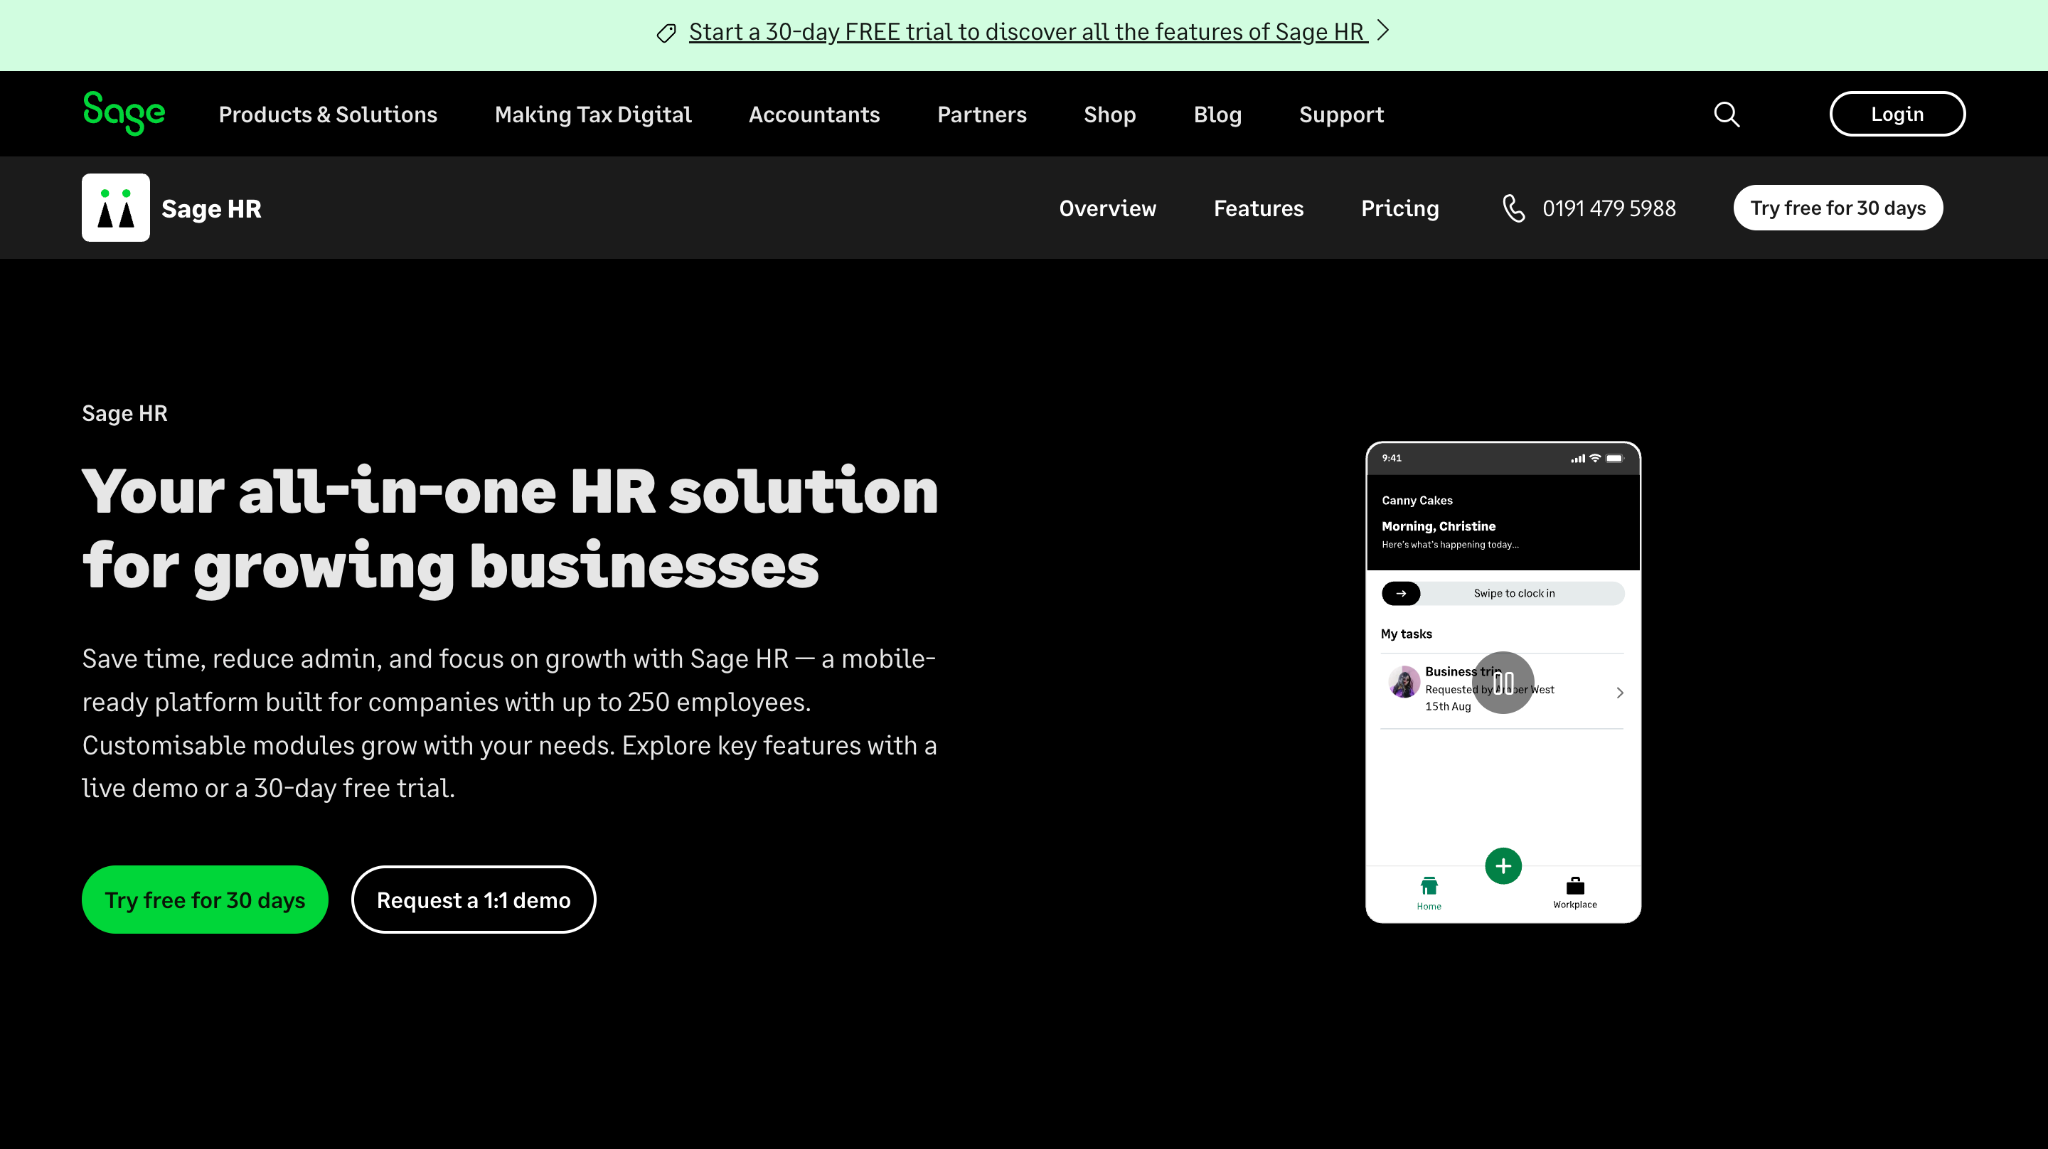Viewport: 2048px width, 1149px height.
Task: Click the employee avatar in My tasks
Action: coord(1403,683)
